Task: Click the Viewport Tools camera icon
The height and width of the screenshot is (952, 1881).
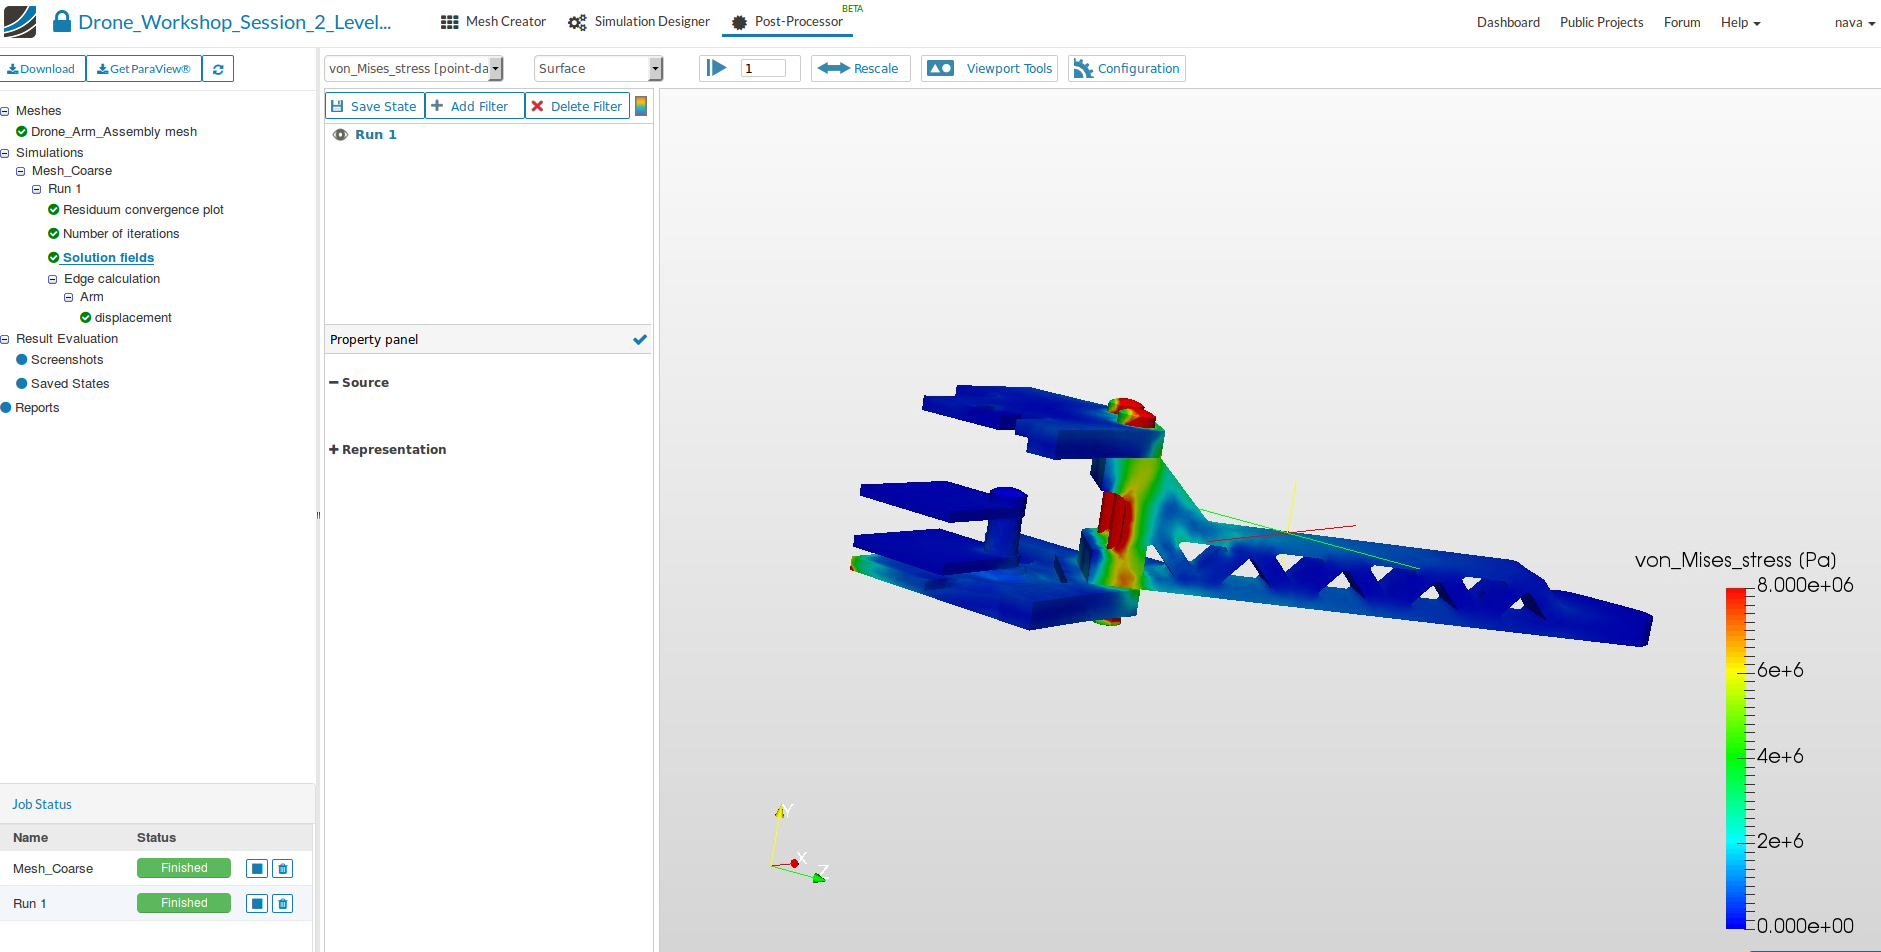Action: [x=941, y=68]
